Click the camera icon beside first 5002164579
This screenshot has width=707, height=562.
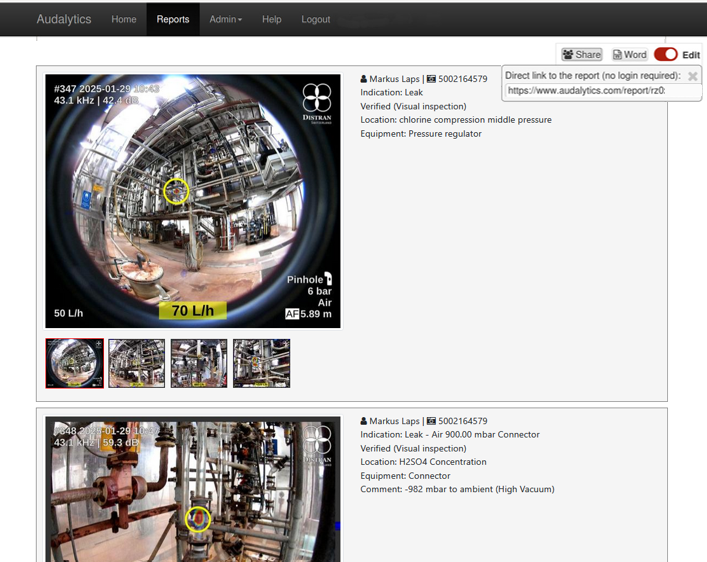(432, 79)
